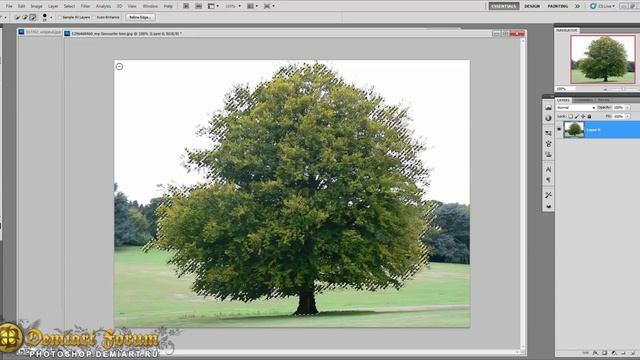Open the Histogram panel icon in dock
Image resolution: width=640 pixels, height=360 pixels.
coord(548,108)
